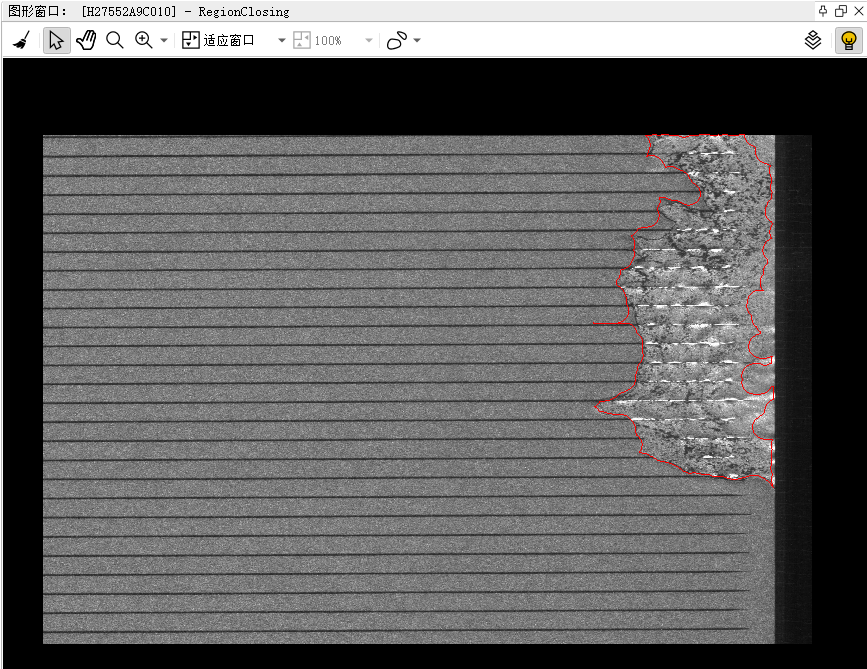Select the magnifier glass tool
Image resolution: width=867 pixels, height=669 pixels.
point(115,41)
